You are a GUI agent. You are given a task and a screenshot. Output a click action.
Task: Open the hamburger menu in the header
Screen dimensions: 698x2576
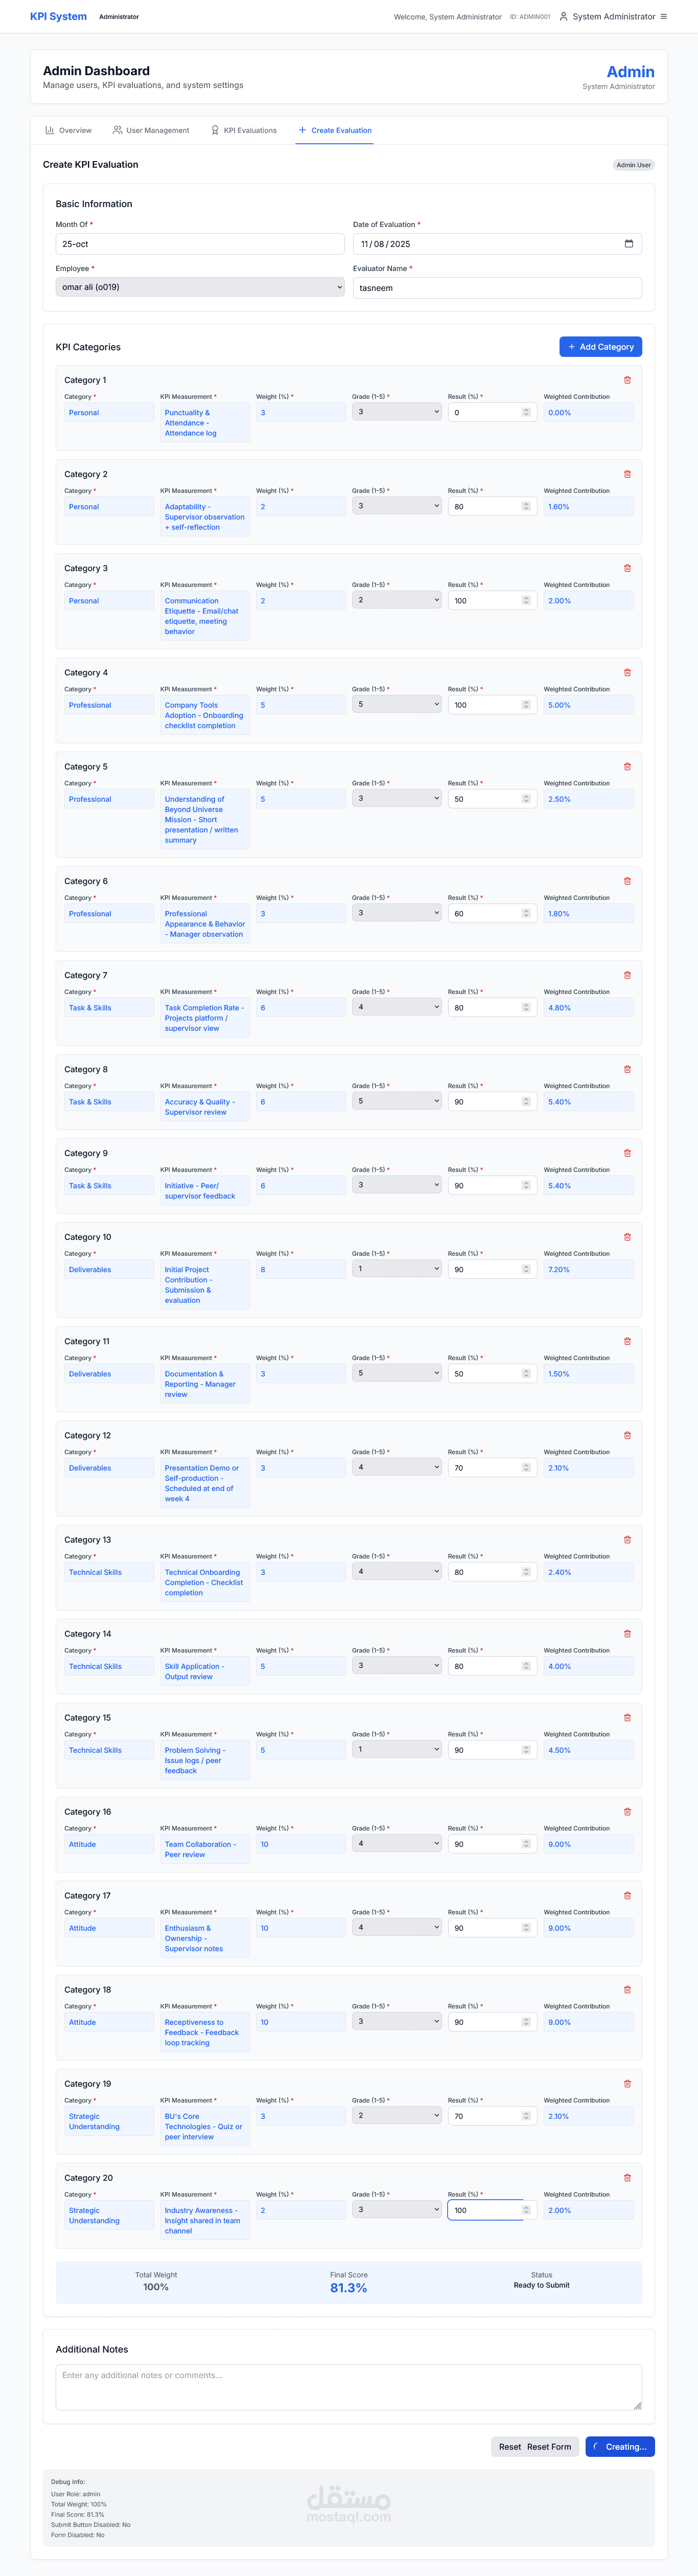(664, 17)
